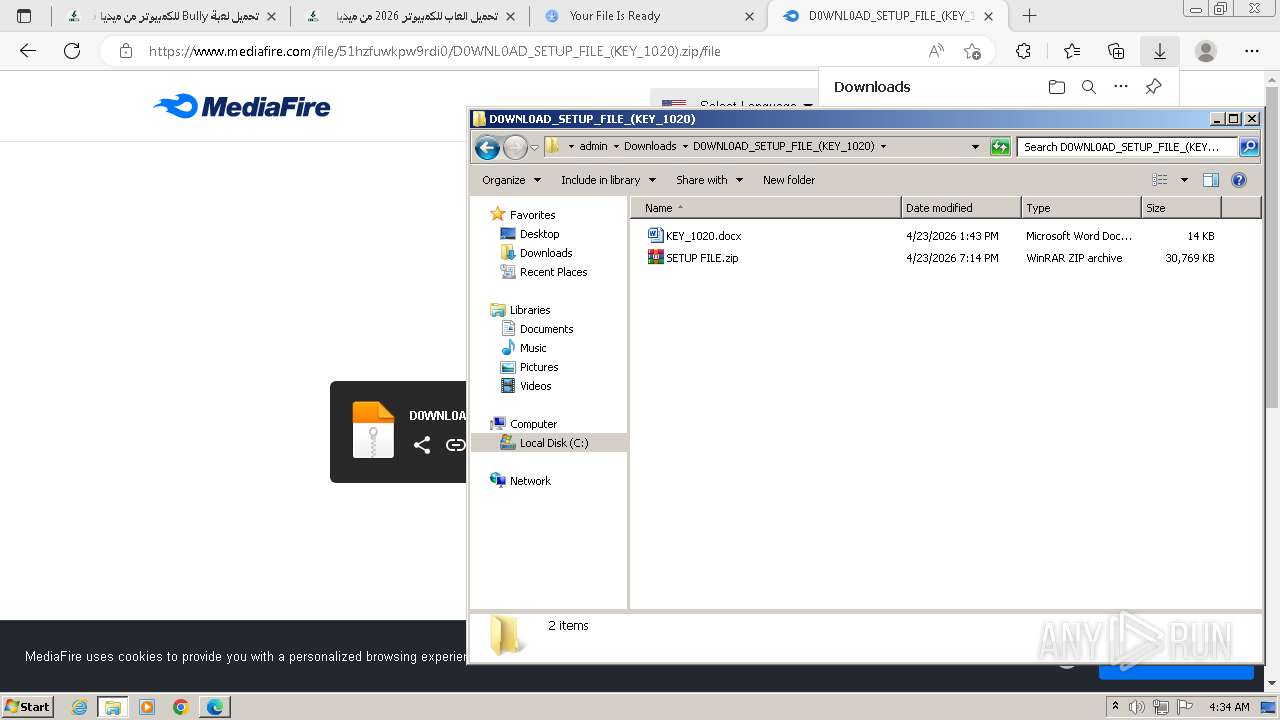The width and height of the screenshot is (1280, 720).
Task: Pin the Downloads panel
Action: pyautogui.click(x=1153, y=87)
